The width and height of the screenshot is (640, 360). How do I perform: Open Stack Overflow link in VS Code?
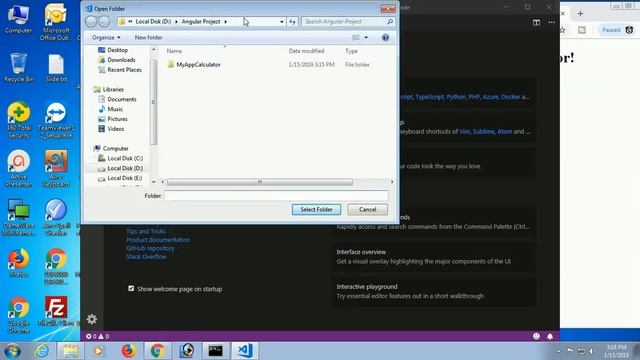146,257
